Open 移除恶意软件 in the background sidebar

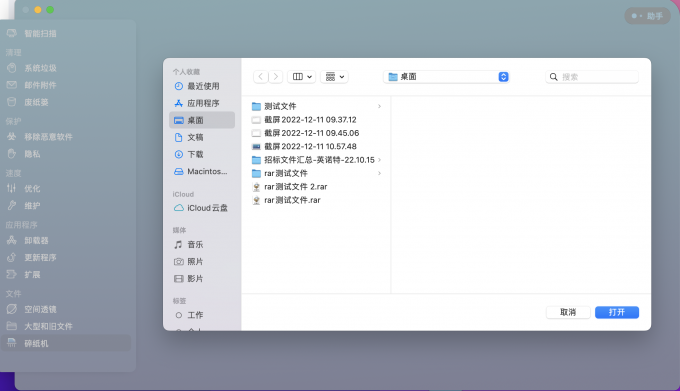point(48,137)
